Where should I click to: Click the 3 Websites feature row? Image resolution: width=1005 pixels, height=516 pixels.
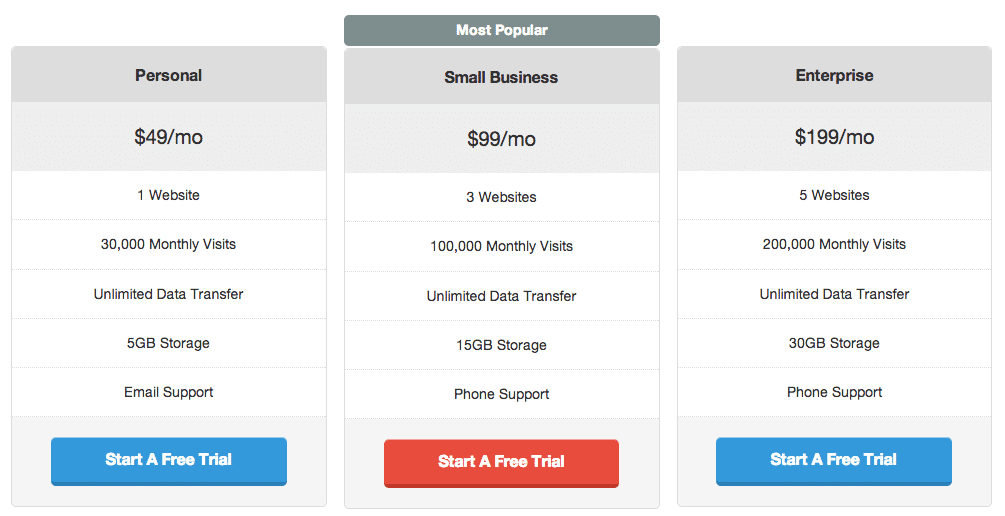[x=501, y=197]
